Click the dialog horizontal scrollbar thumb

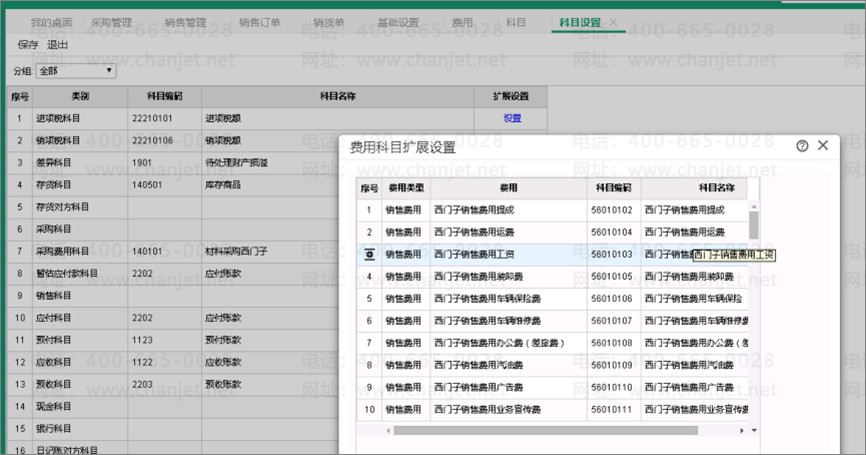click(560, 430)
